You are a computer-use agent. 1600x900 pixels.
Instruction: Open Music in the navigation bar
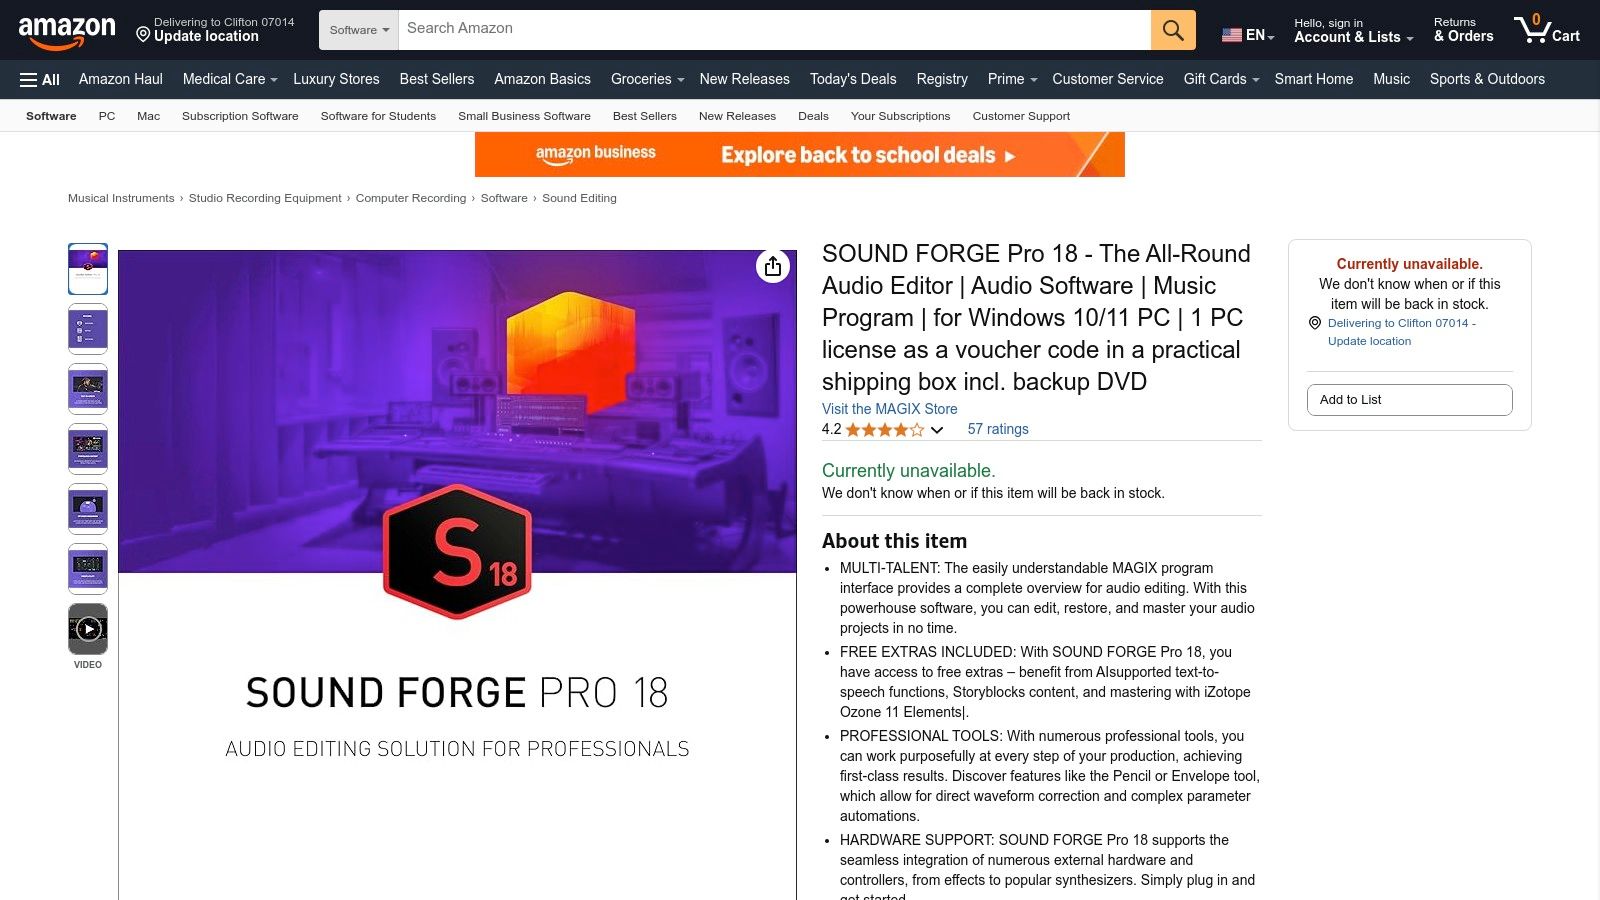1391,79
